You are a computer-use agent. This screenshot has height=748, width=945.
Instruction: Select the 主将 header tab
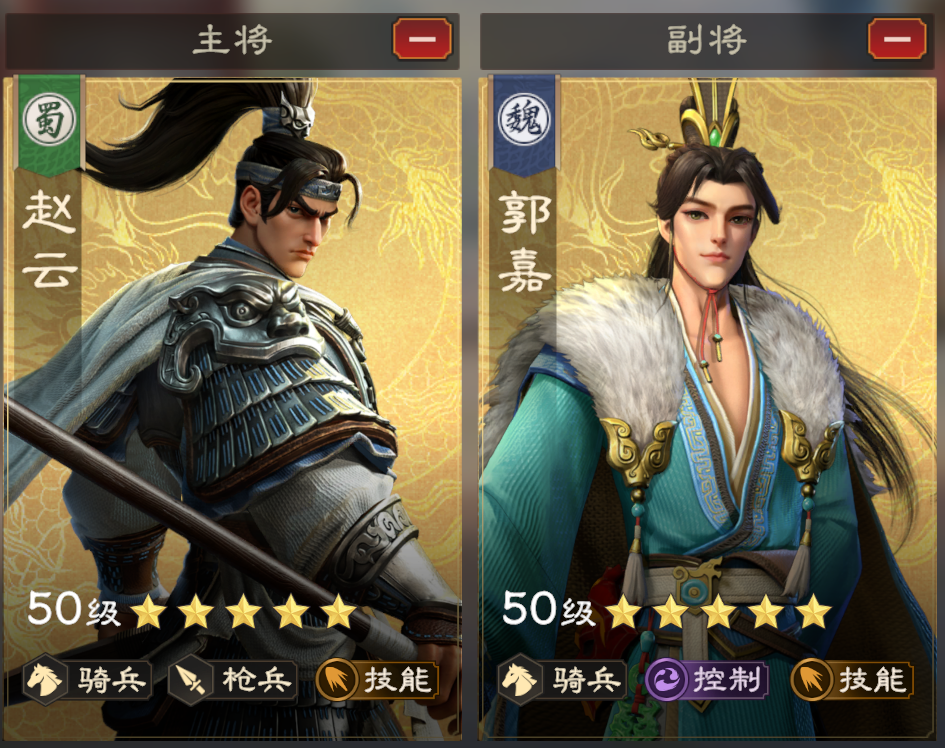point(233,41)
